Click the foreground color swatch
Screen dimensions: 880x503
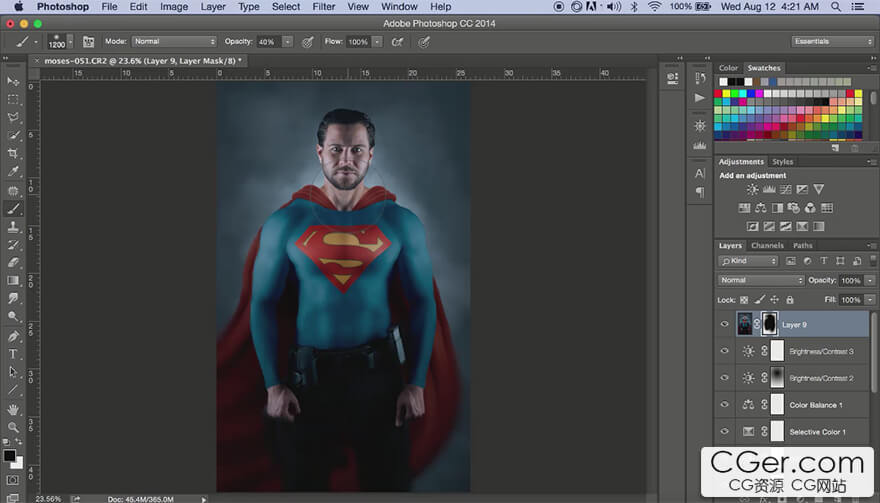(10, 456)
